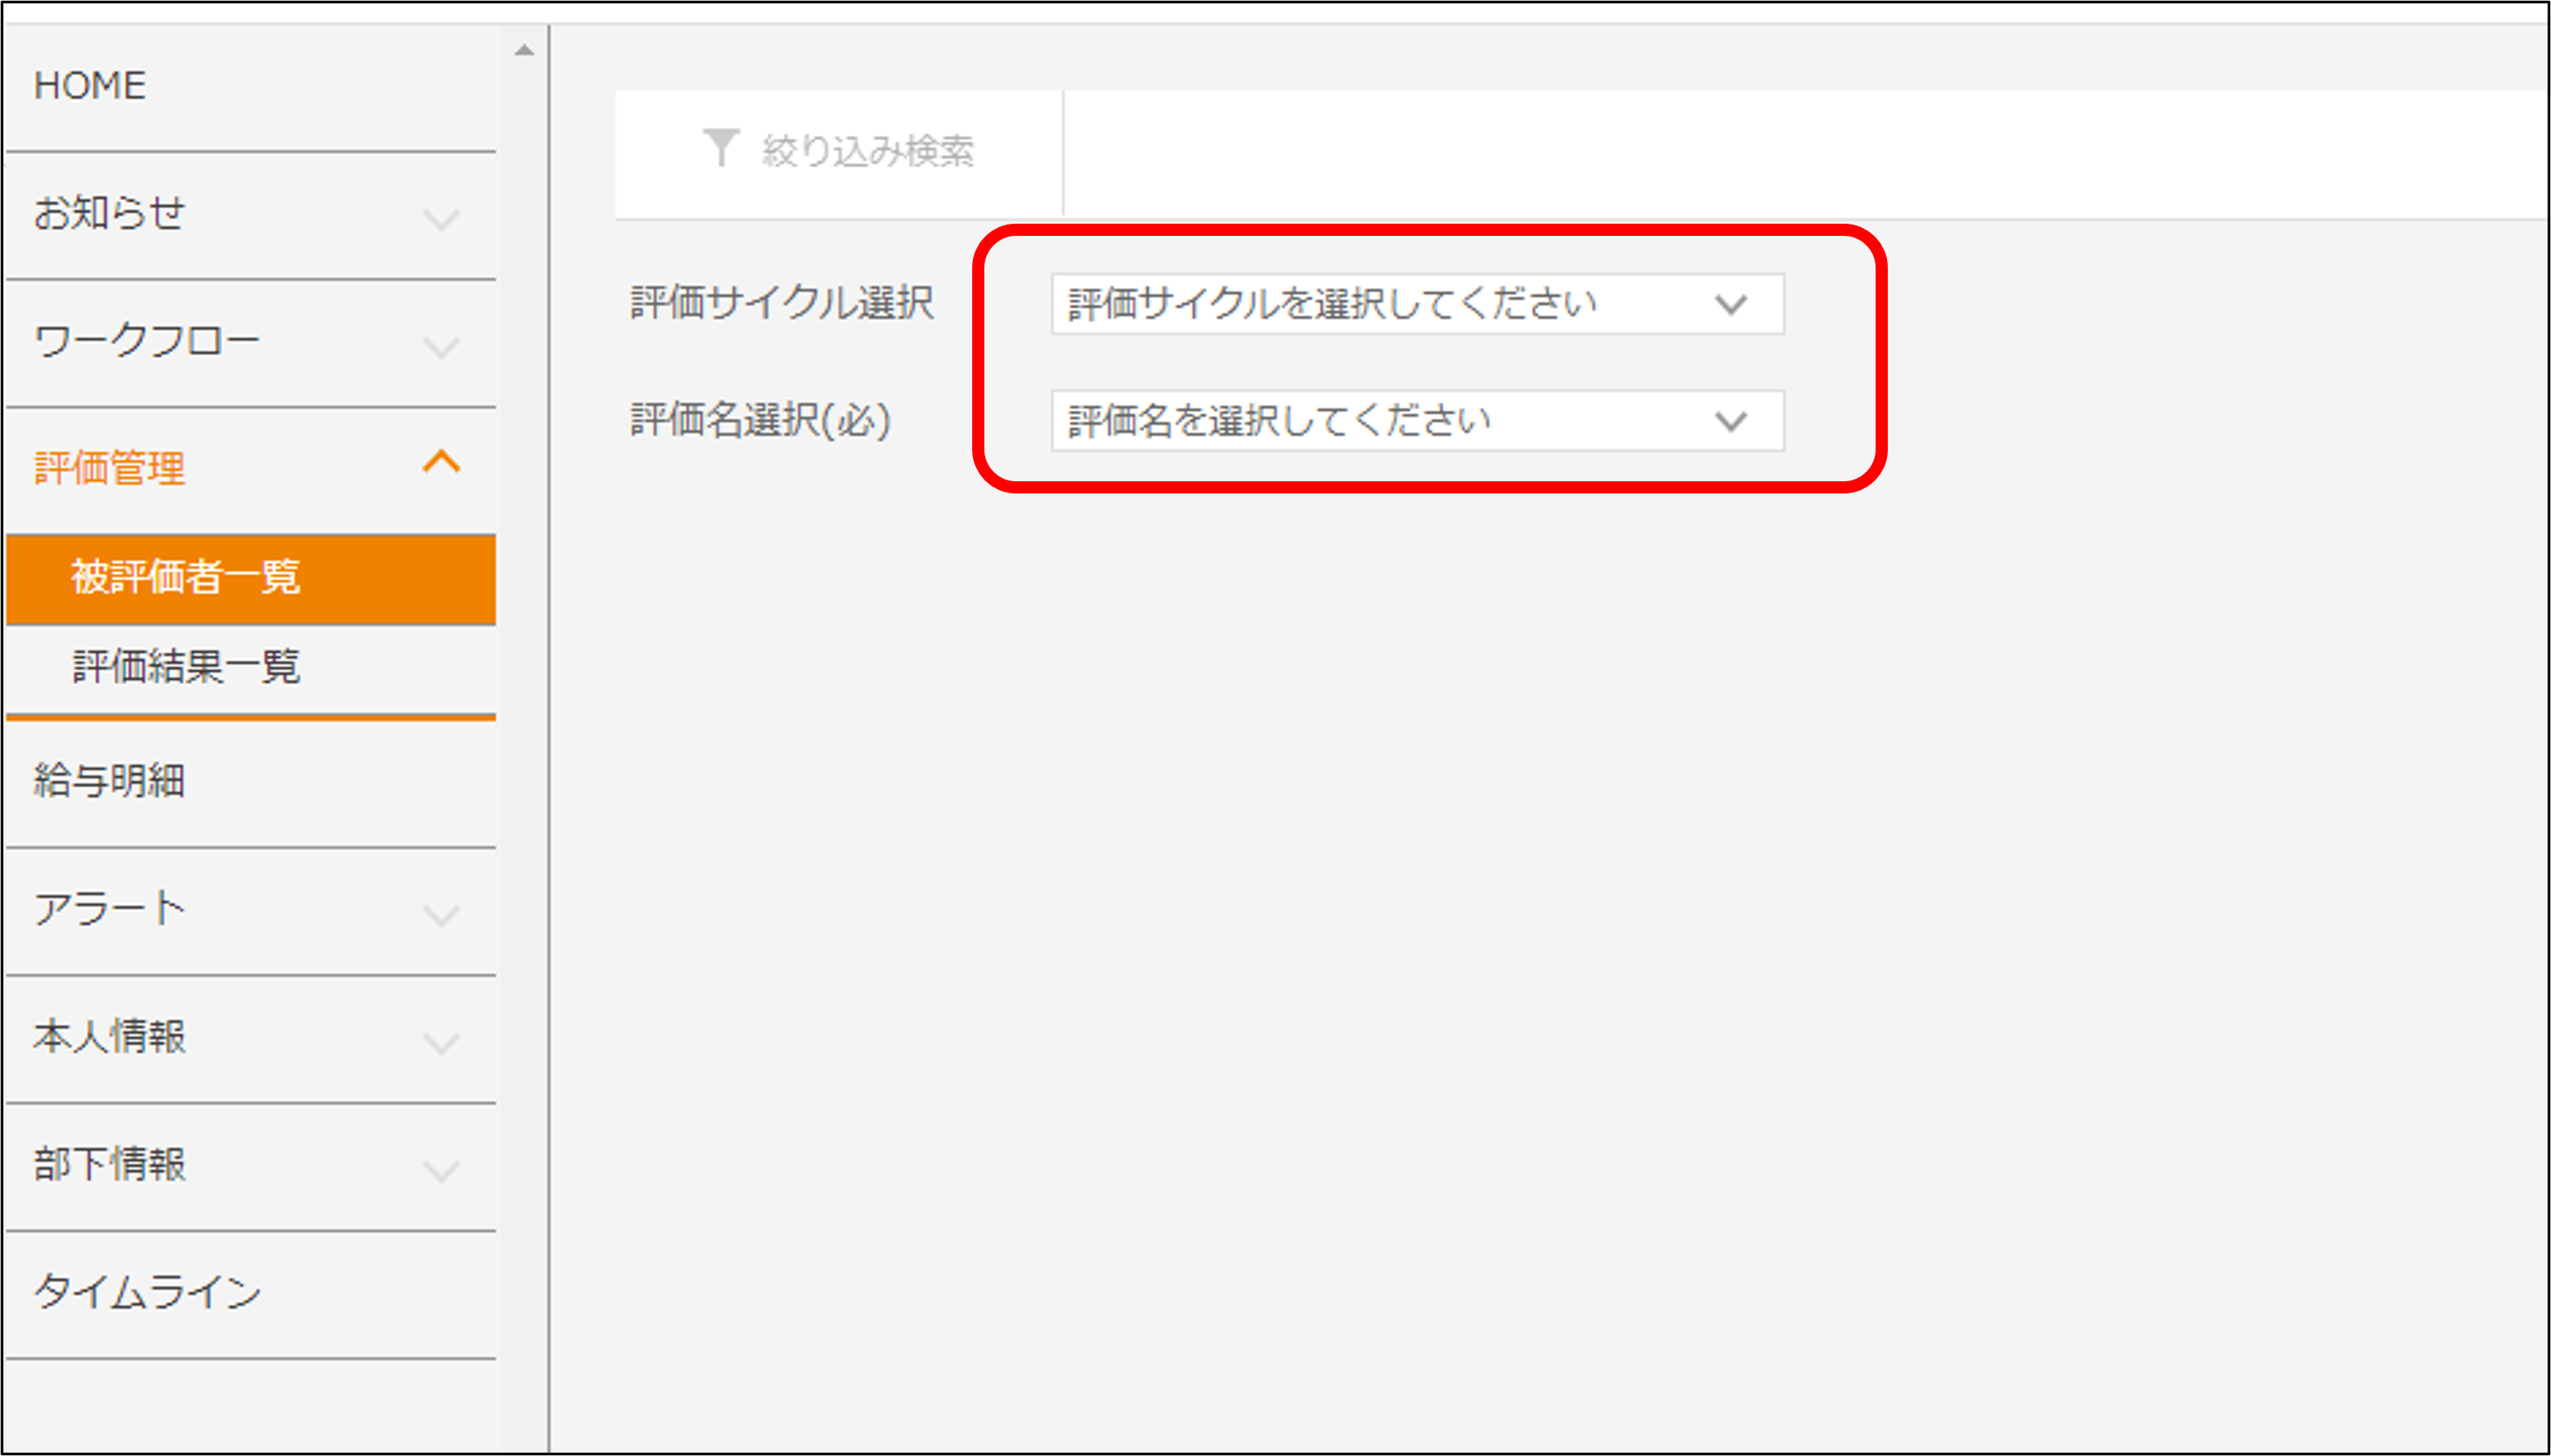The height and width of the screenshot is (1456, 2551).
Task: Click chevron arrow of 評価名 combo box
Action: point(1730,421)
